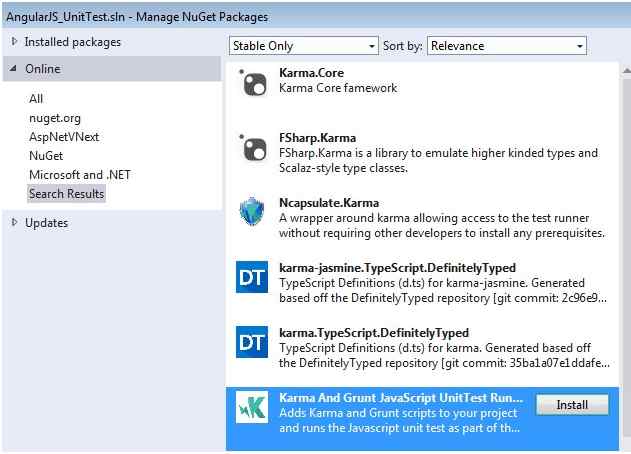Select karma.TypeScript.DefinitelyTyped package title

tap(374, 333)
